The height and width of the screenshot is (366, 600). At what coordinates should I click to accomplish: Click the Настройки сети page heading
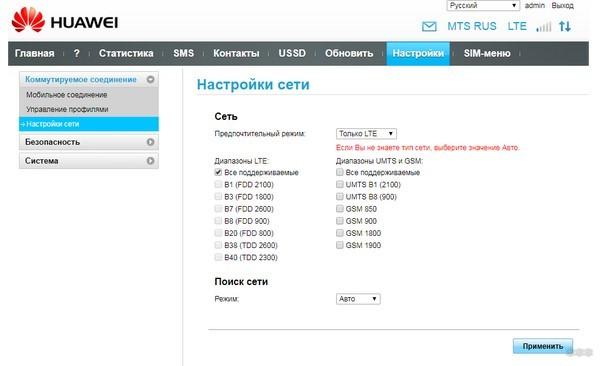[253, 84]
